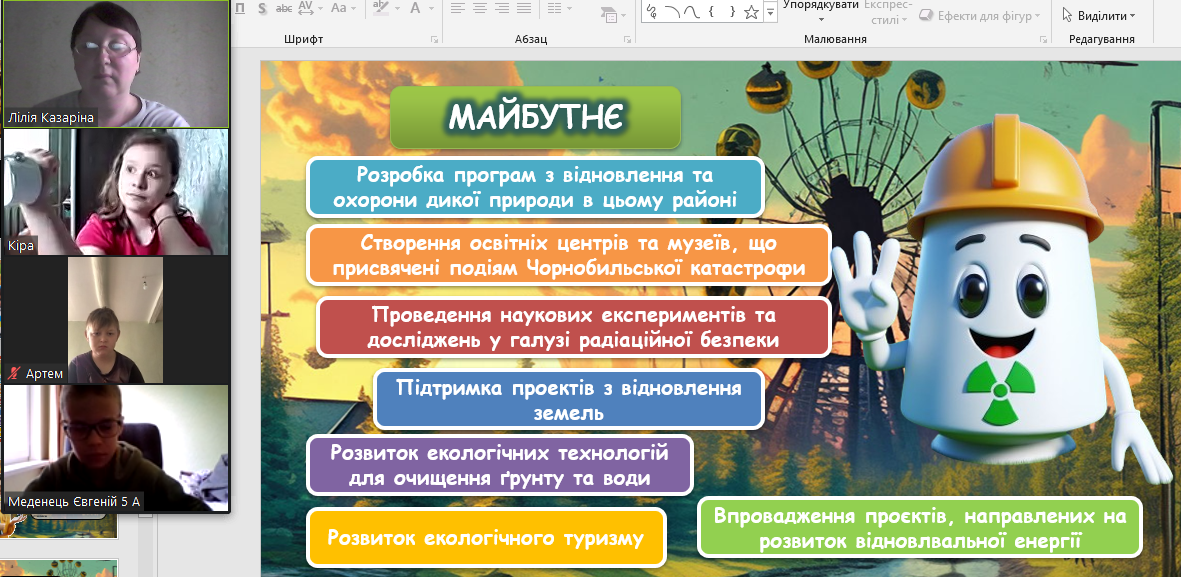Viewport: 1181px width, 577px height.
Task: Select the scribble freeform shape
Action: pyautogui.click(x=652, y=11)
